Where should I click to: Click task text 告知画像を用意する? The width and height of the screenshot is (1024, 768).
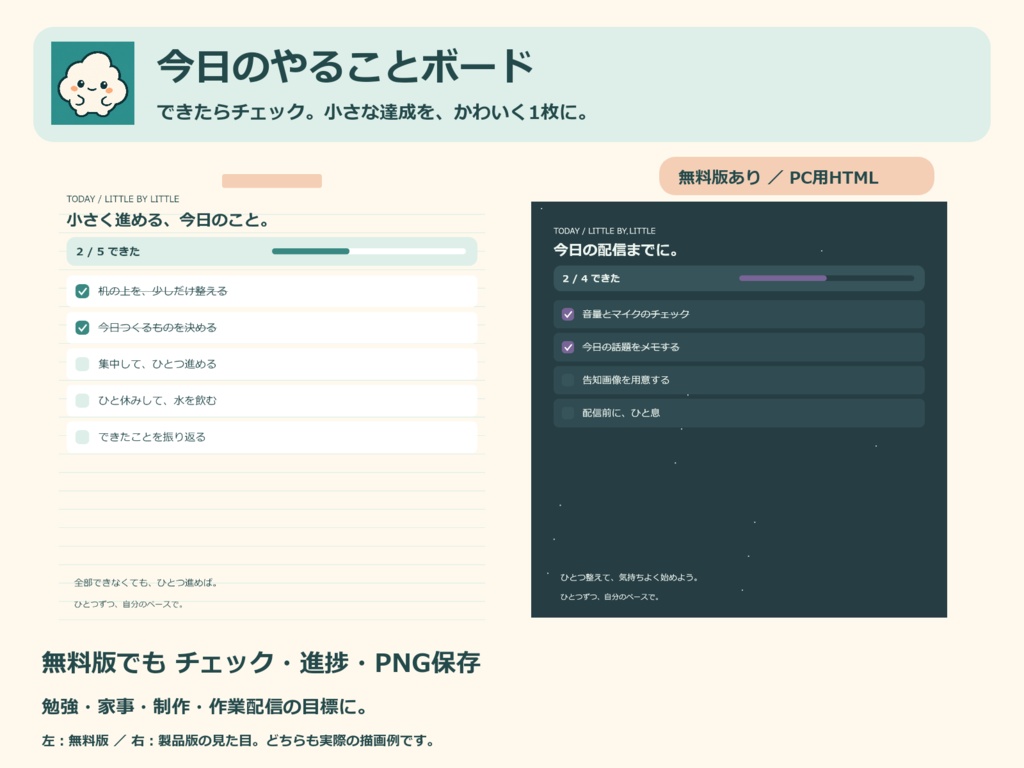point(626,380)
